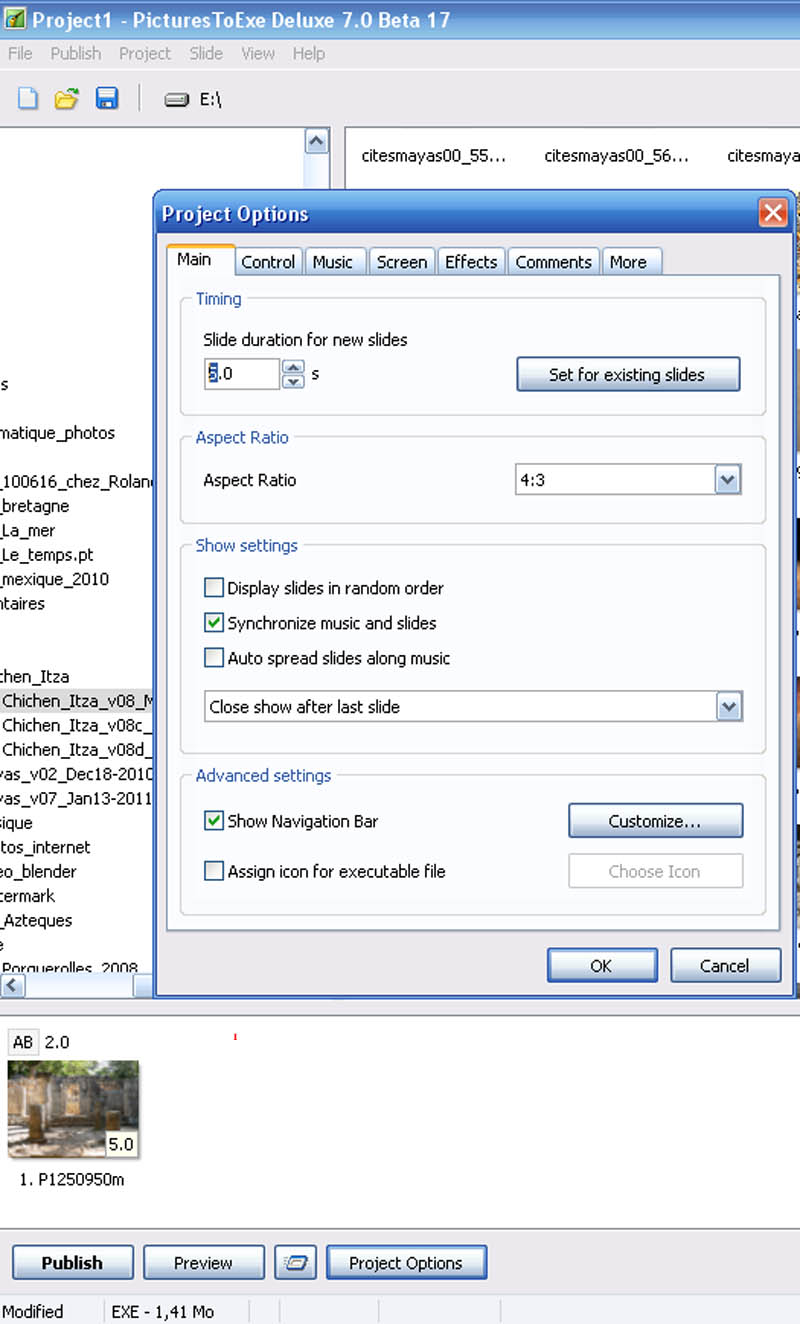
Task: Switch to the Effects tab
Action: (471, 262)
